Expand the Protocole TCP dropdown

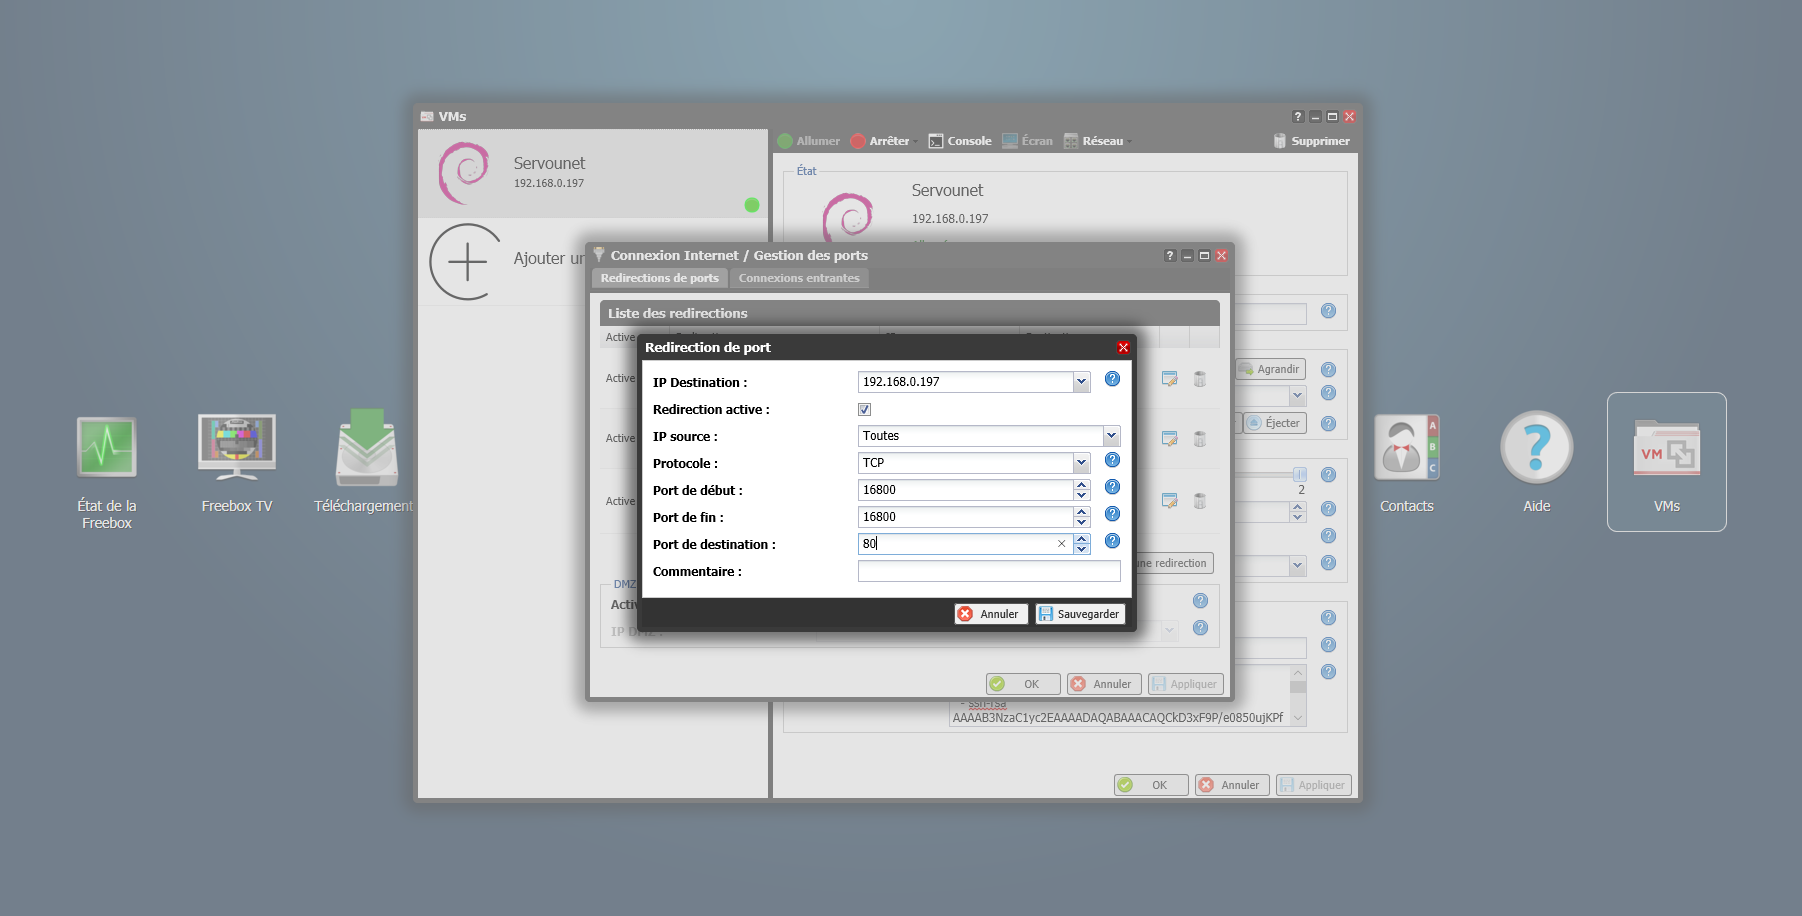coord(1081,462)
